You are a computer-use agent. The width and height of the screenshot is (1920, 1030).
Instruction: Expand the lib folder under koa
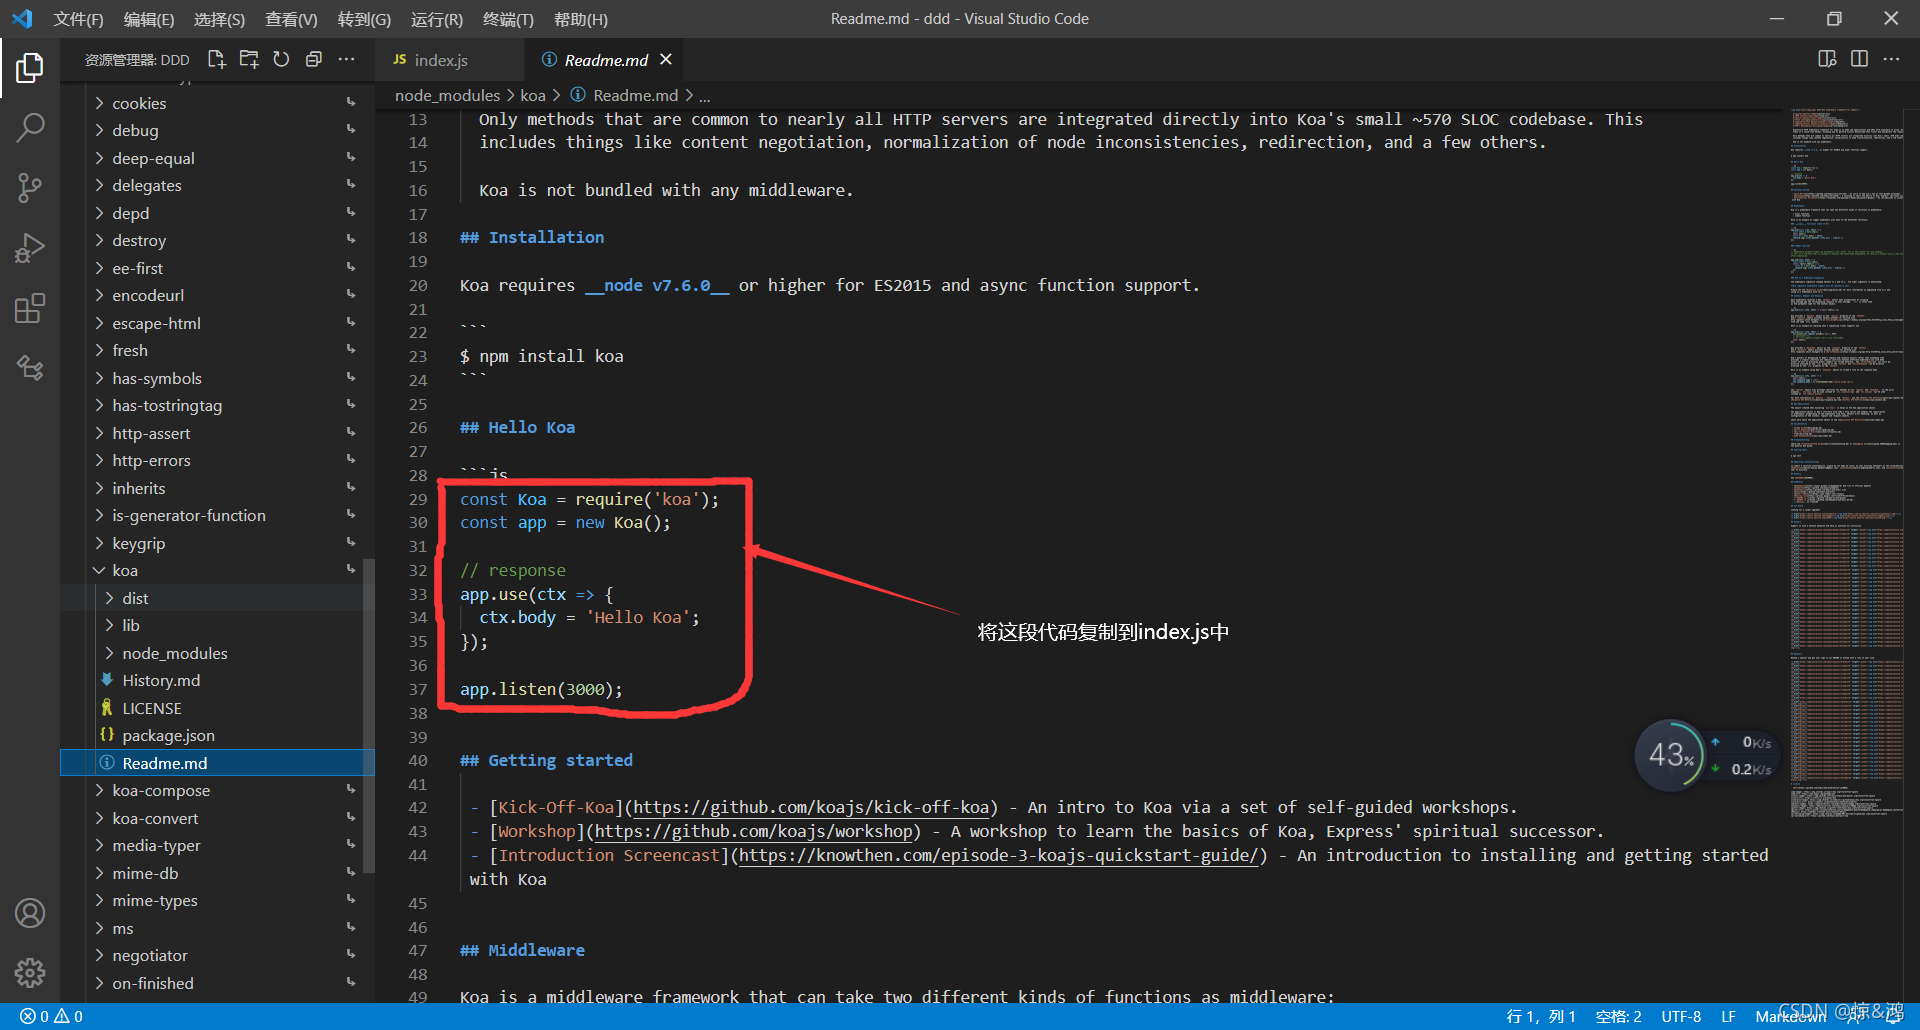[217, 625]
